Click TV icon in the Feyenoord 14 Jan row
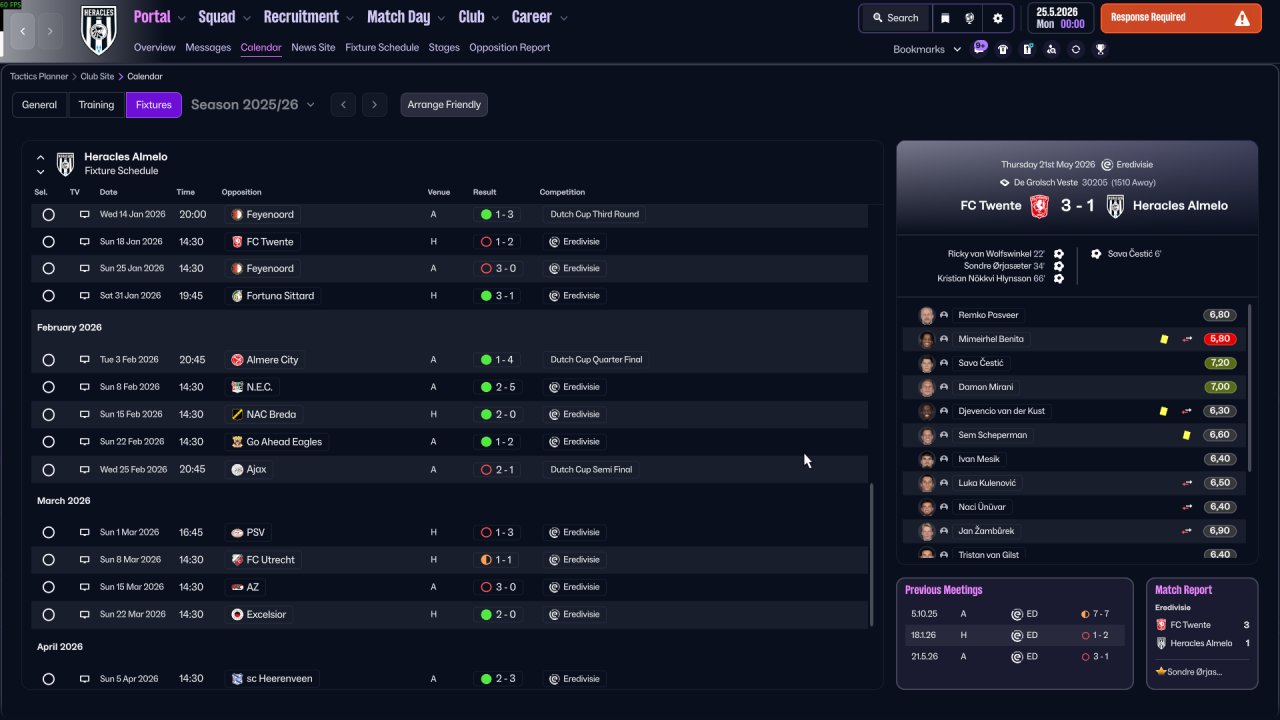This screenshot has height=720, width=1280. (85, 214)
